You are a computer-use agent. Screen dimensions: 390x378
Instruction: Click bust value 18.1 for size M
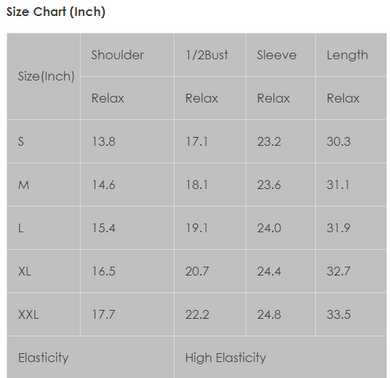coord(197,185)
